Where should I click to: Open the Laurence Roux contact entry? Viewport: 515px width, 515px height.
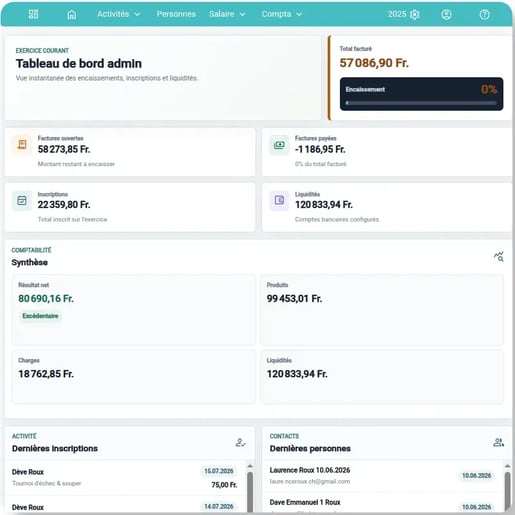382,476
